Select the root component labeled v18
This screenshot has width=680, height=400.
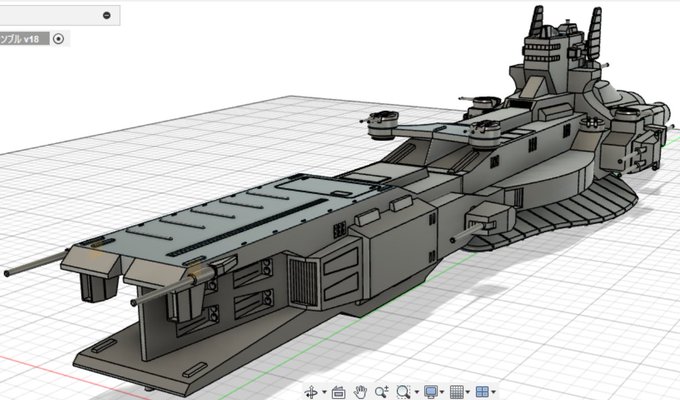tap(24, 39)
